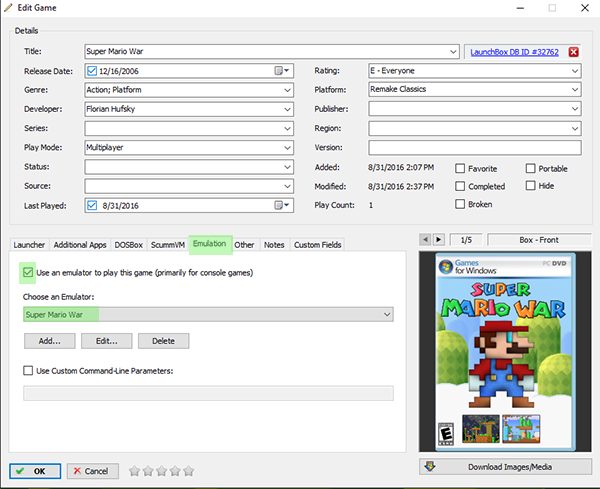Switch to the Other tab

coord(244,245)
